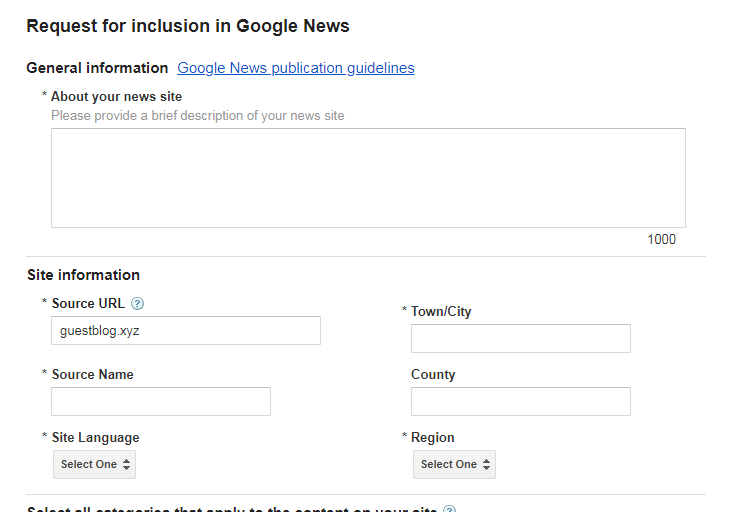Open the Region Select One dropdown
The height and width of the screenshot is (519, 731).
(x=455, y=464)
